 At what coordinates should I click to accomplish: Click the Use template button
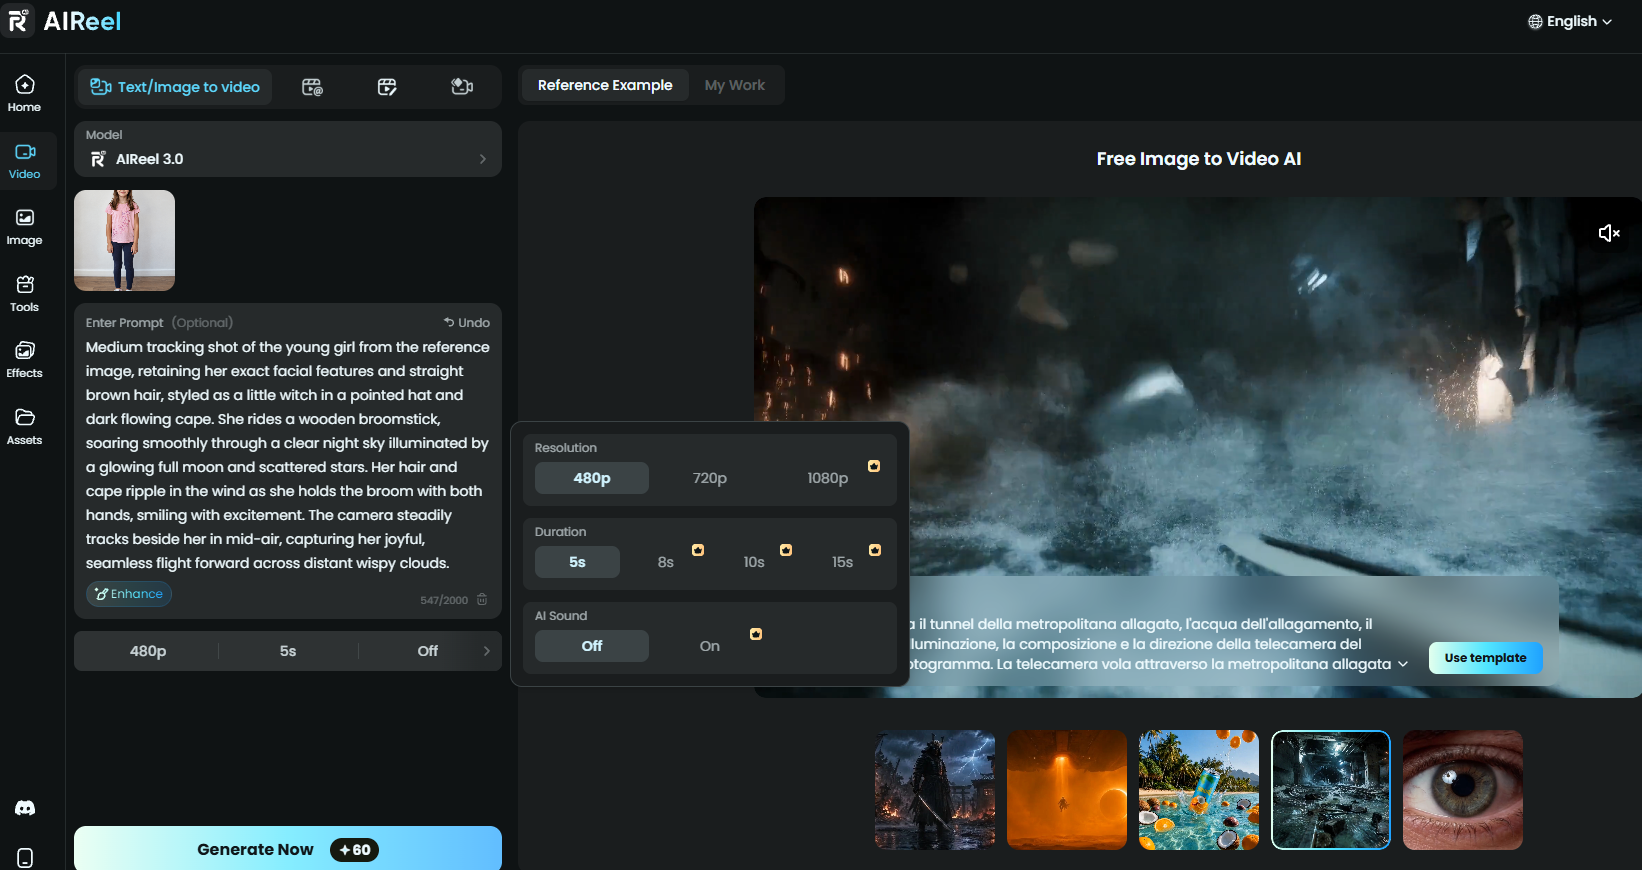point(1485,658)
